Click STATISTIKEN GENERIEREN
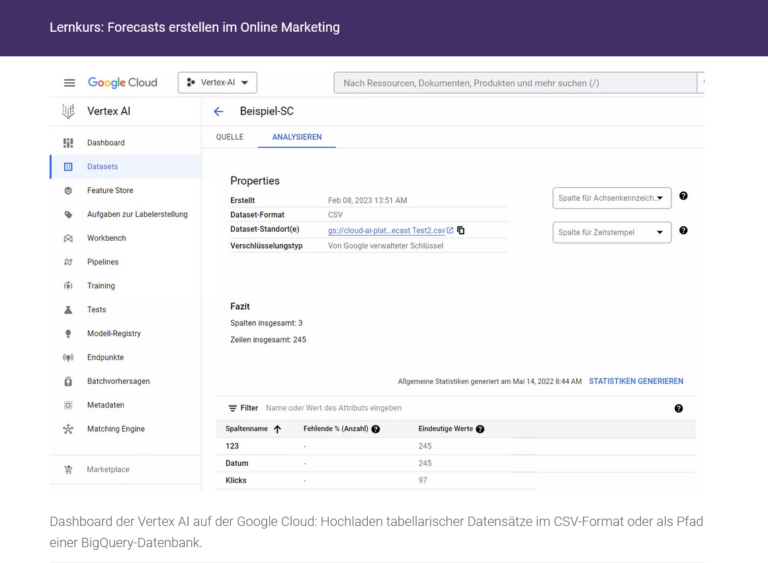 [636, 381]
